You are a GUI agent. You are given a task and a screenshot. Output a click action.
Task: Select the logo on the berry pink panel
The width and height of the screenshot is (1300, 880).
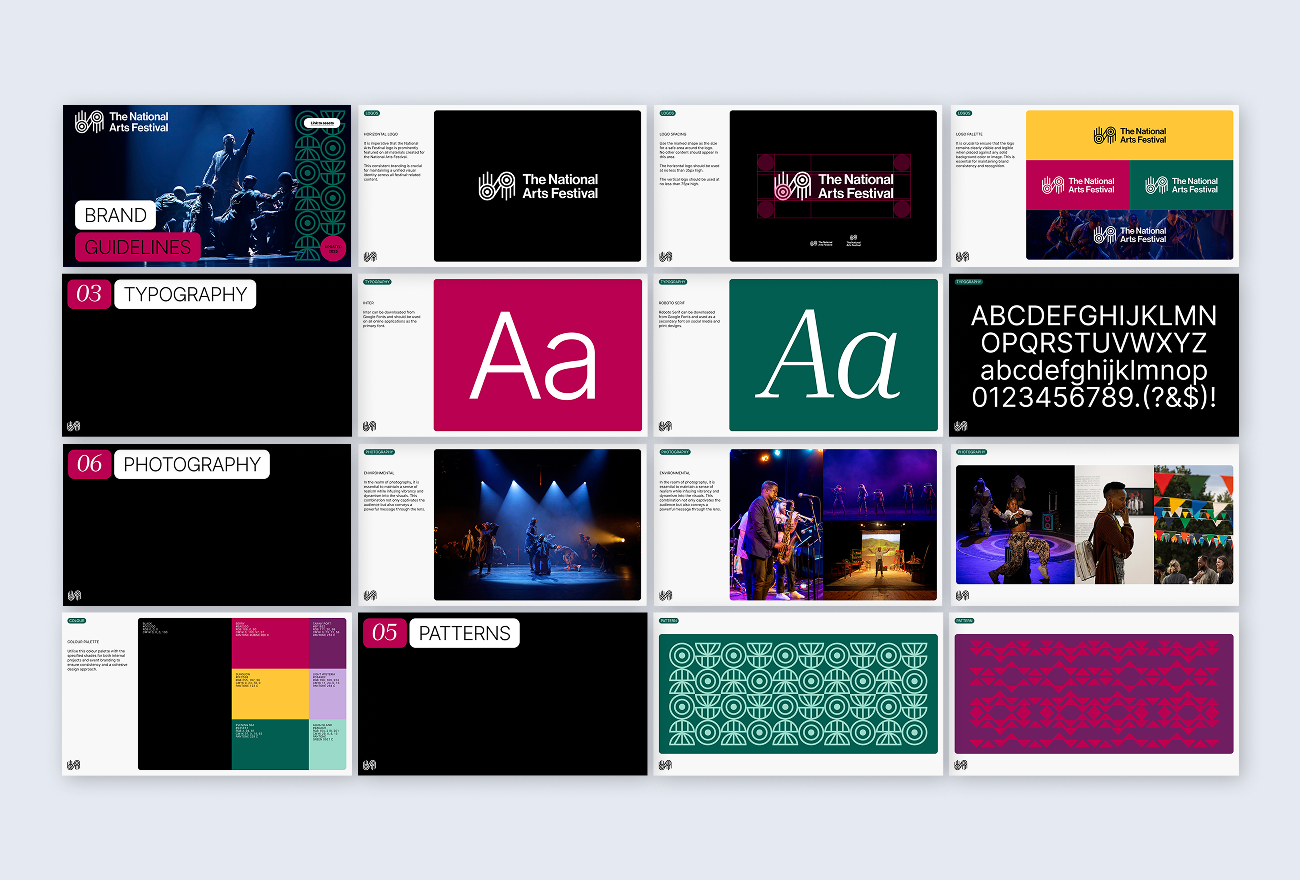pyautogui.click(x=1078, y=186)
